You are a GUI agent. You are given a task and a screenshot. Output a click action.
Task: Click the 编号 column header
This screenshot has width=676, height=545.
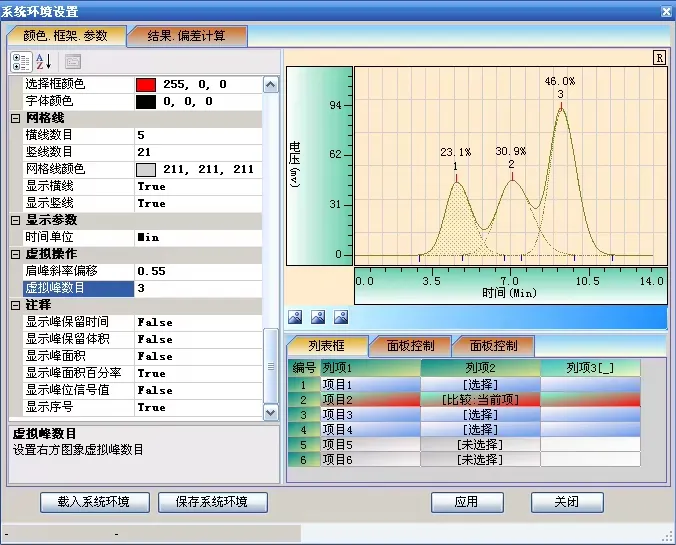[304, 368]
